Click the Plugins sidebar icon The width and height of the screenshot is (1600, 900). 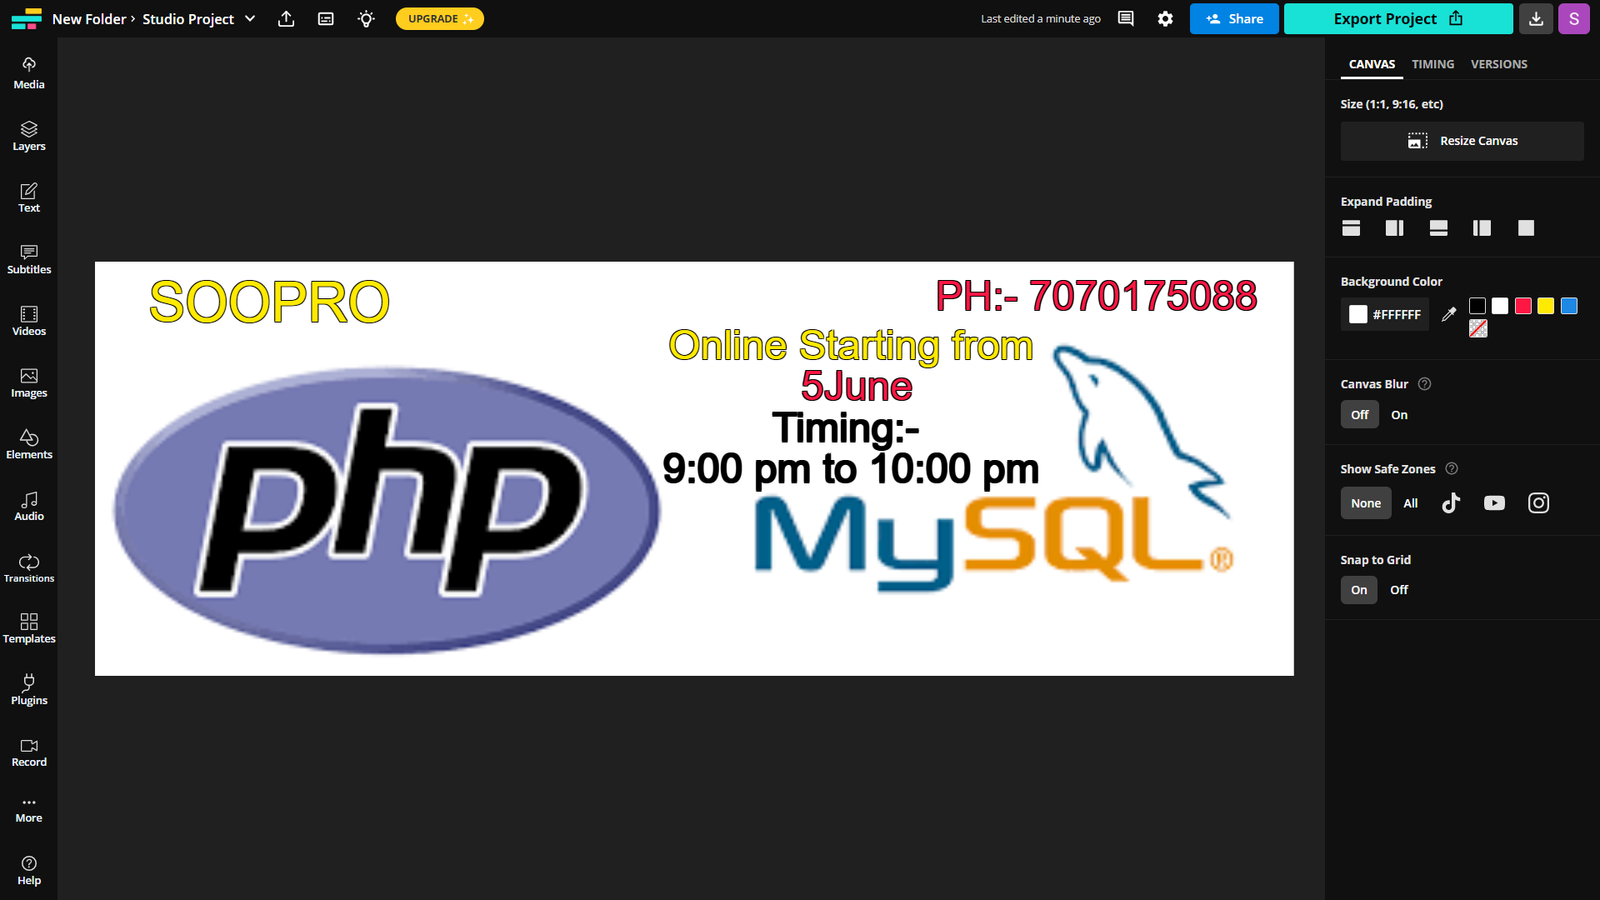click(29, 690)
